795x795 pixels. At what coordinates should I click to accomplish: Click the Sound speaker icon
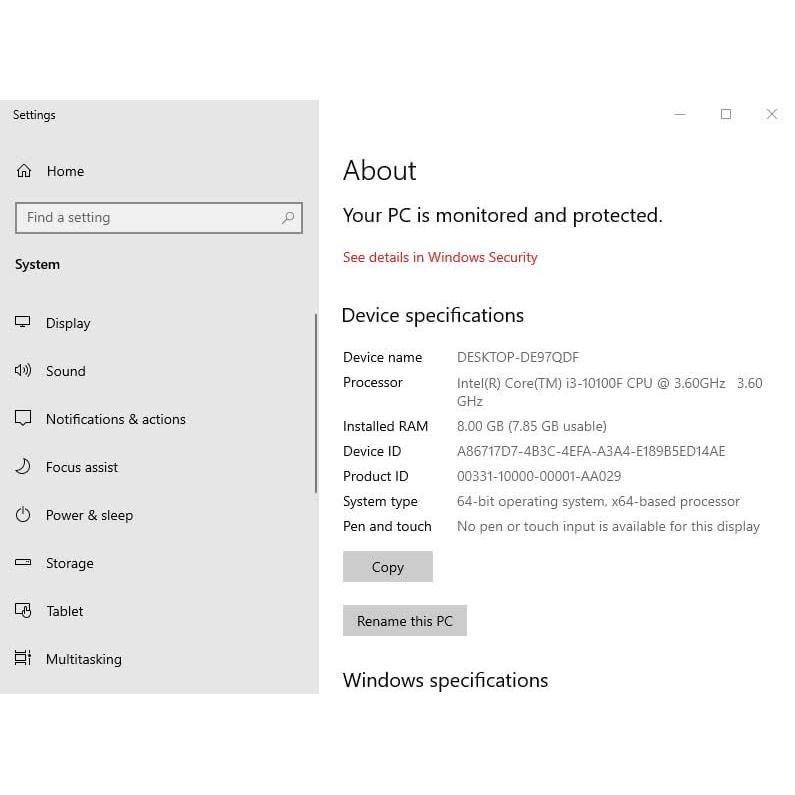23,370
